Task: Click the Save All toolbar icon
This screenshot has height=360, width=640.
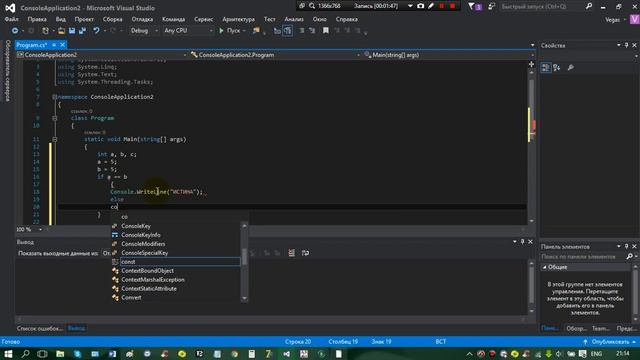Action: (82, 31)
